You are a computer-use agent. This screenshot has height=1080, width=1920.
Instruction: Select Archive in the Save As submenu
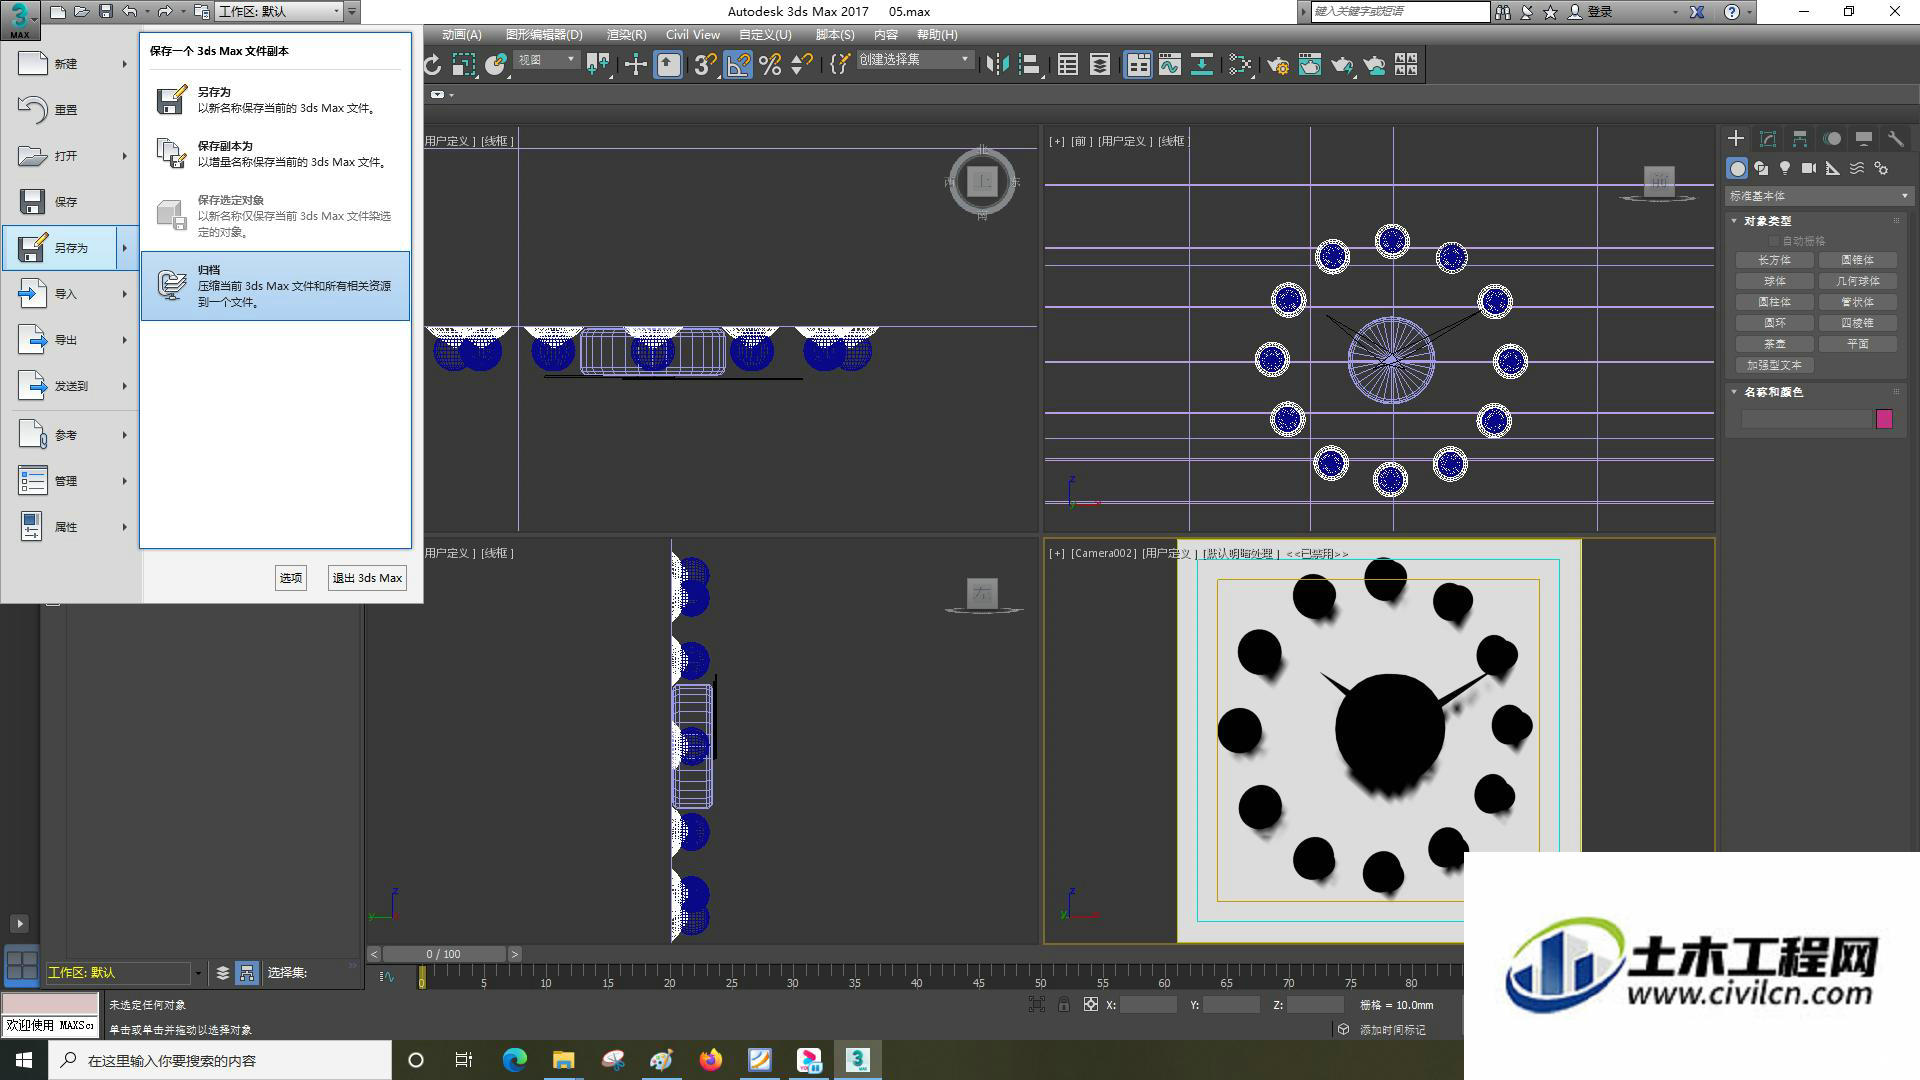pyautogui.click(x=275, y=286)
